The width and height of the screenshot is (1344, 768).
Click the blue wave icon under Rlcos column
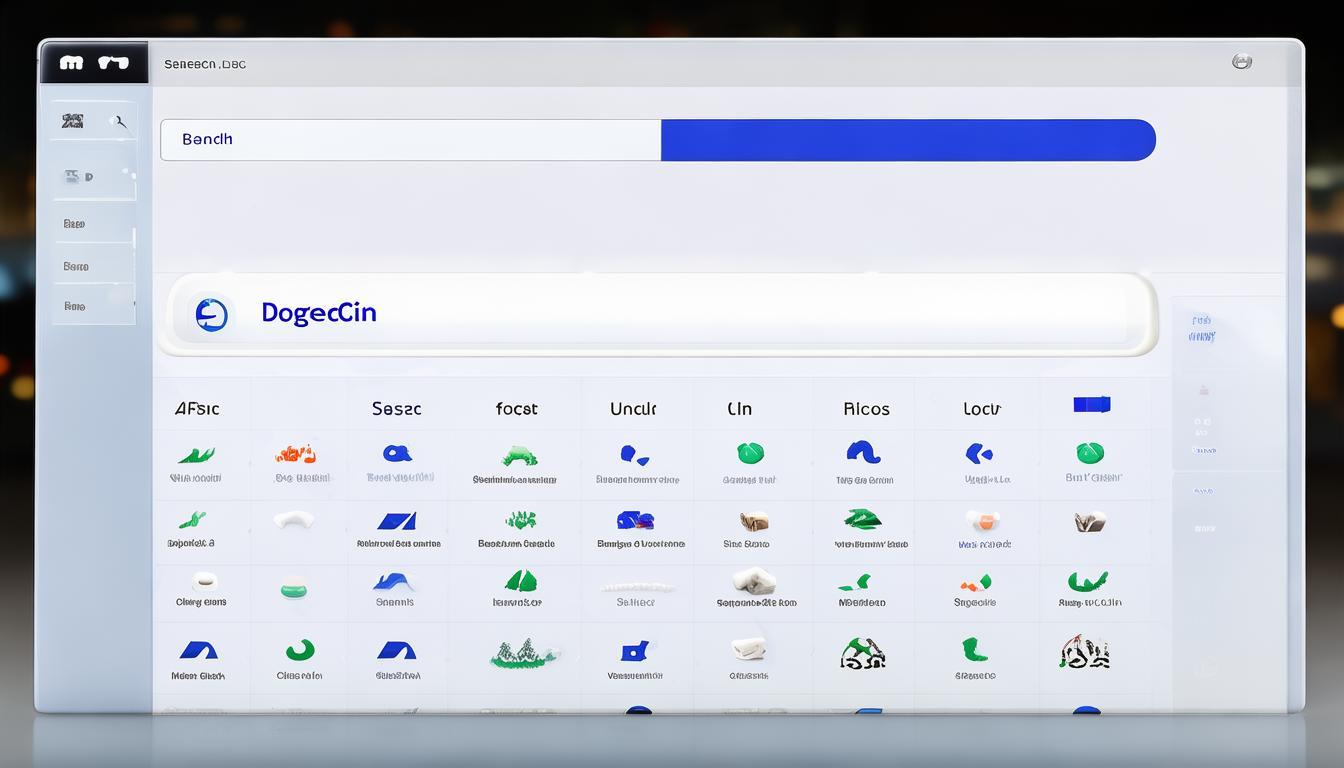pyautogui.click(x=862, y=453)
